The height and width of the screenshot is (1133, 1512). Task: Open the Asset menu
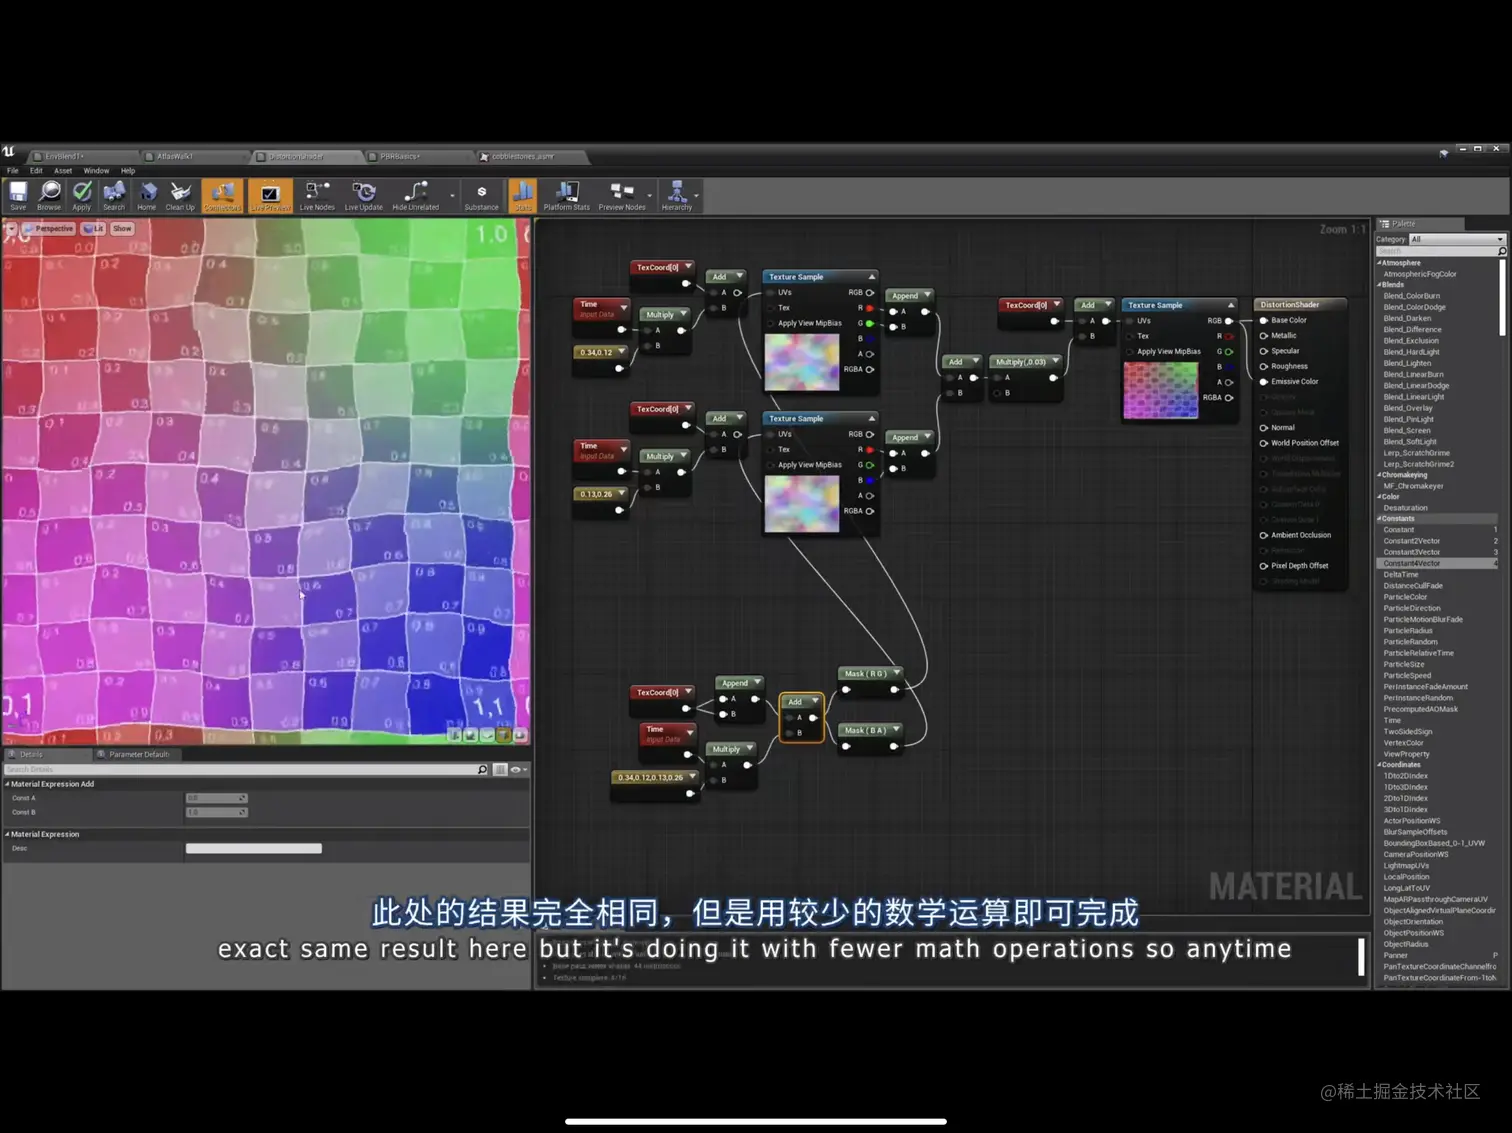coord(63,171)
